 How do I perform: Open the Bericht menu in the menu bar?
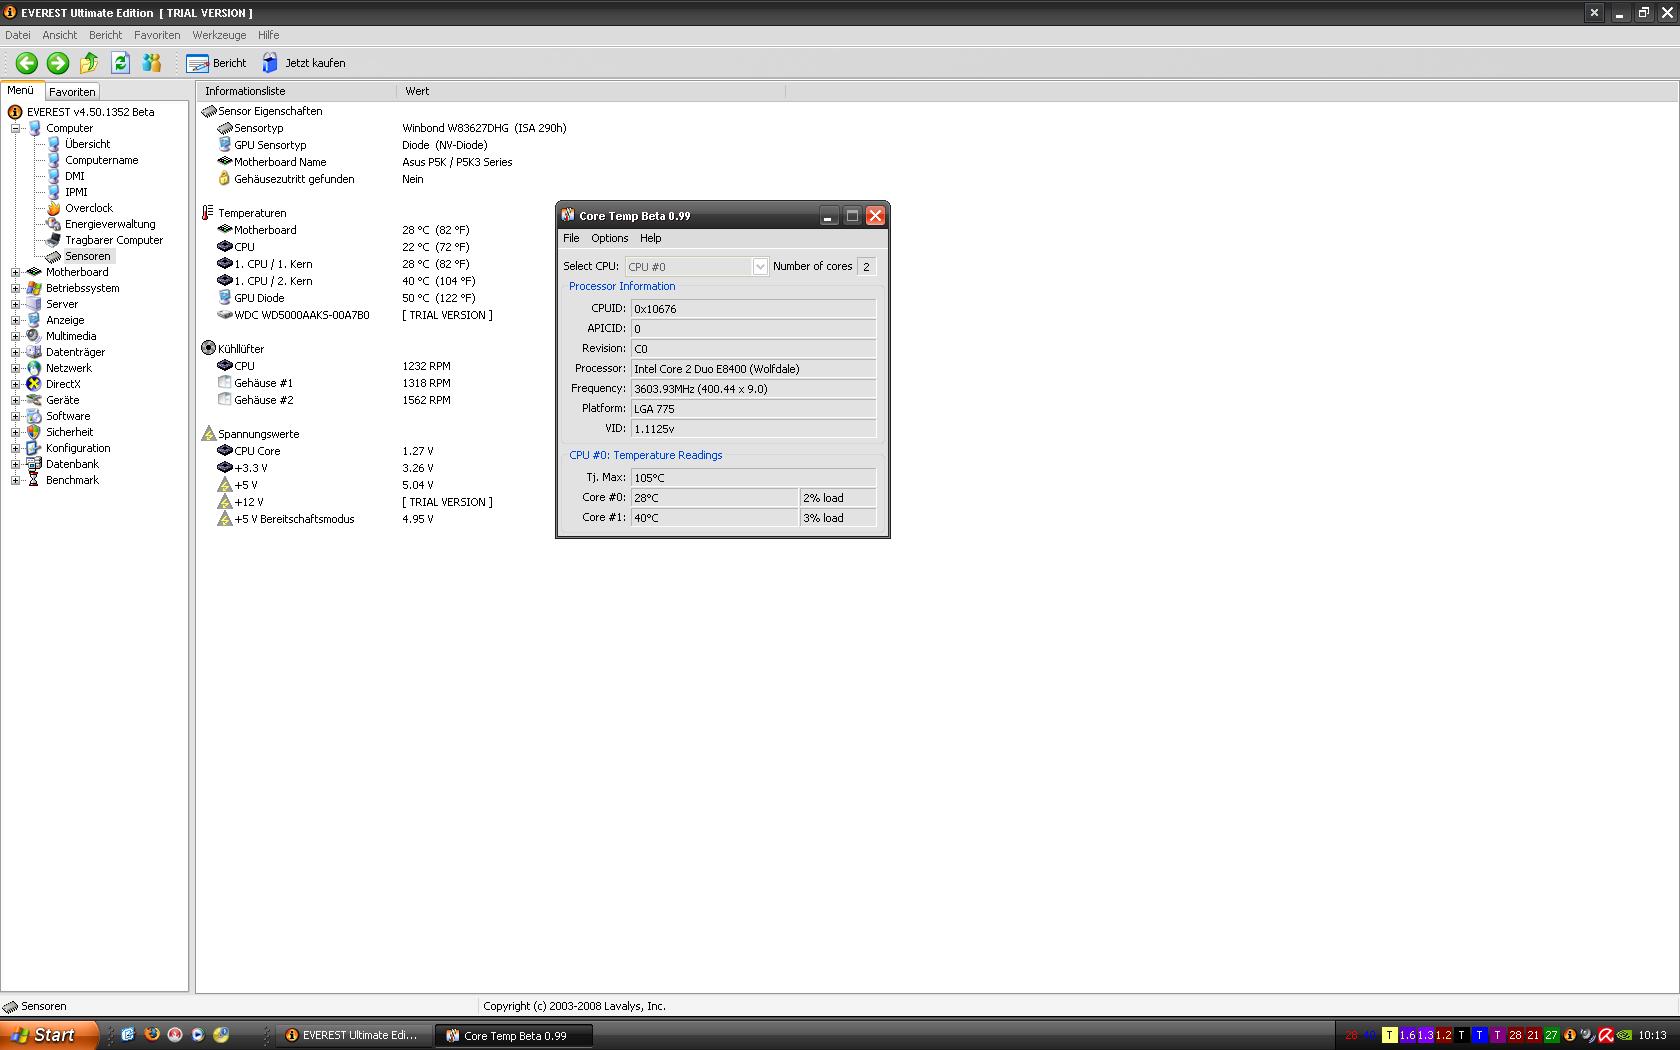[105, 35]
